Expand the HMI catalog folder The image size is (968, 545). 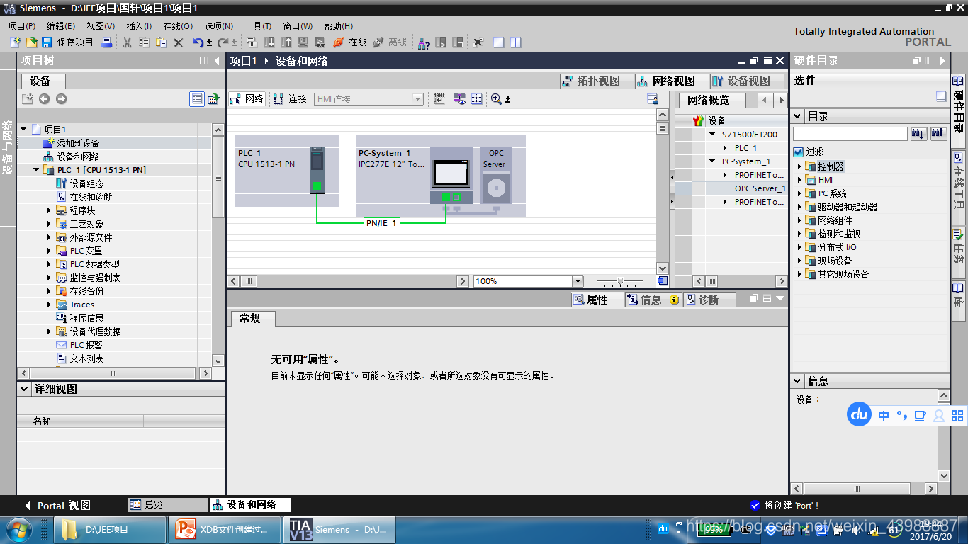[x=800, y=180]
